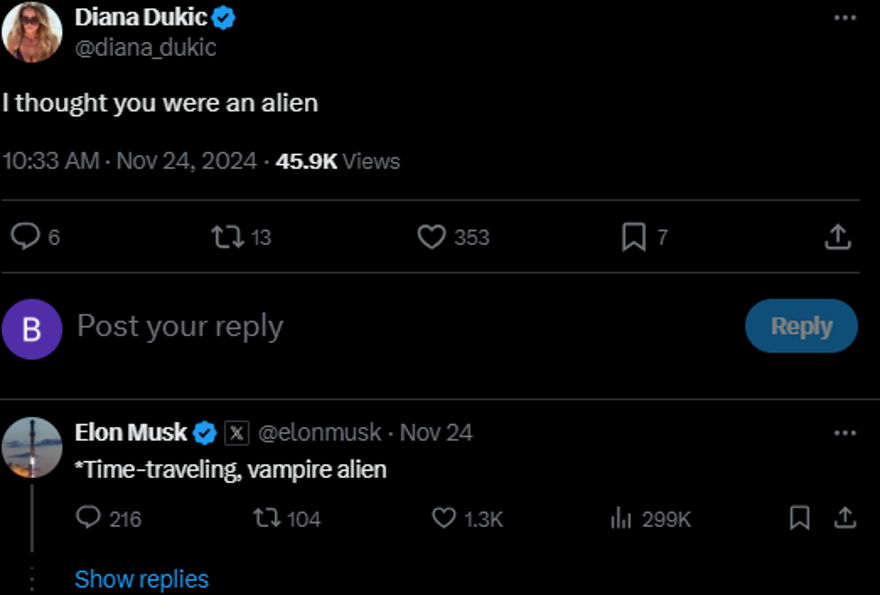Share Diana Dukic's post
880x595 pixels.
(x=837, y=237)
